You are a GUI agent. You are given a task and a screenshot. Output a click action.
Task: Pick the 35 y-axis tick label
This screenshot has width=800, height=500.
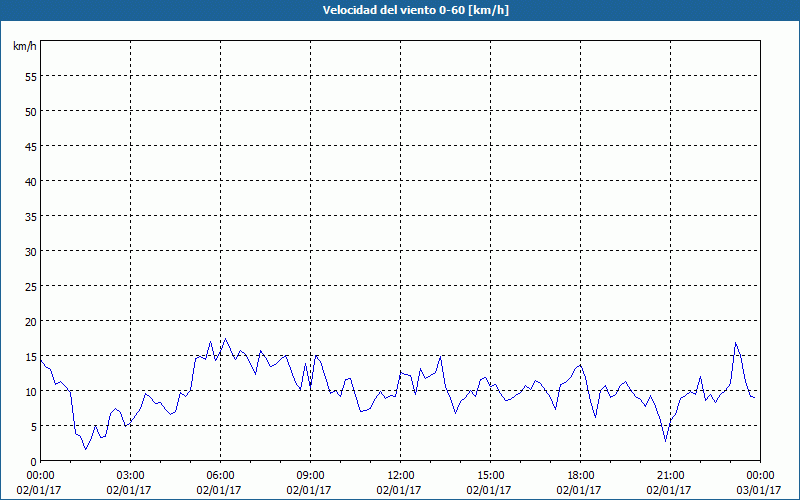31,216
